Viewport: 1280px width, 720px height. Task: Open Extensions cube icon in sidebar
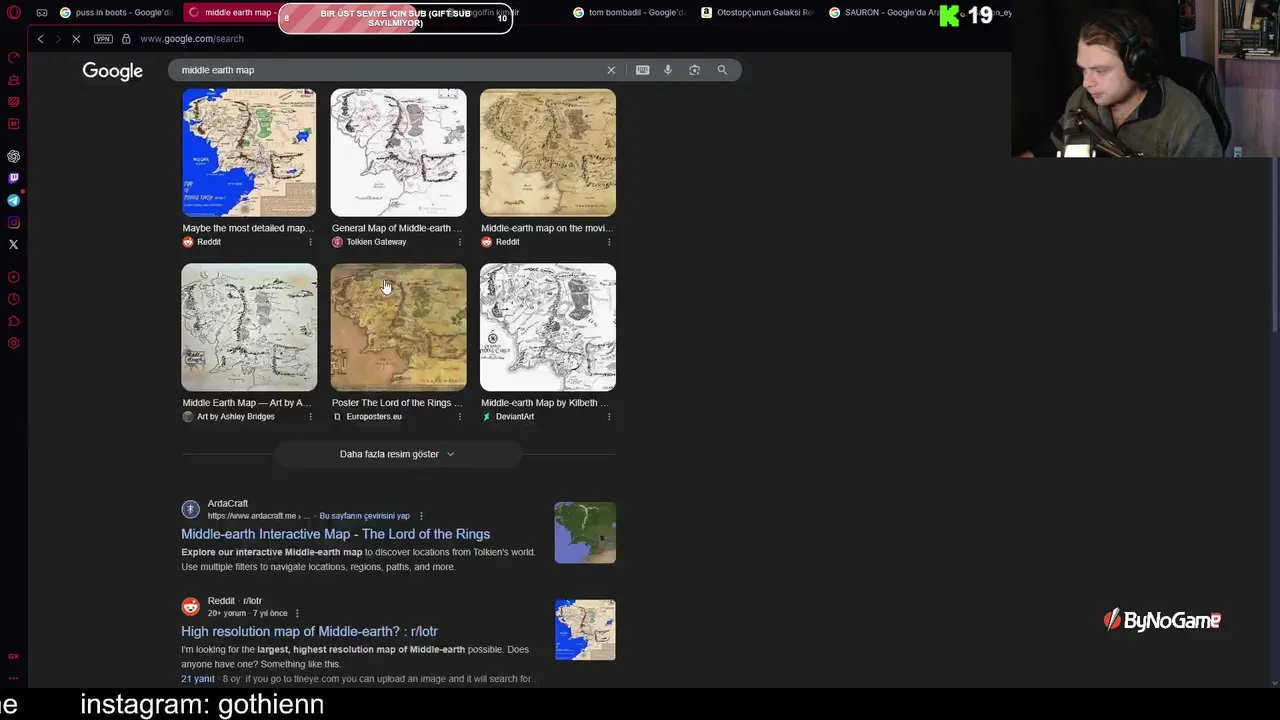pyautogui.click(x=14, y=321)
